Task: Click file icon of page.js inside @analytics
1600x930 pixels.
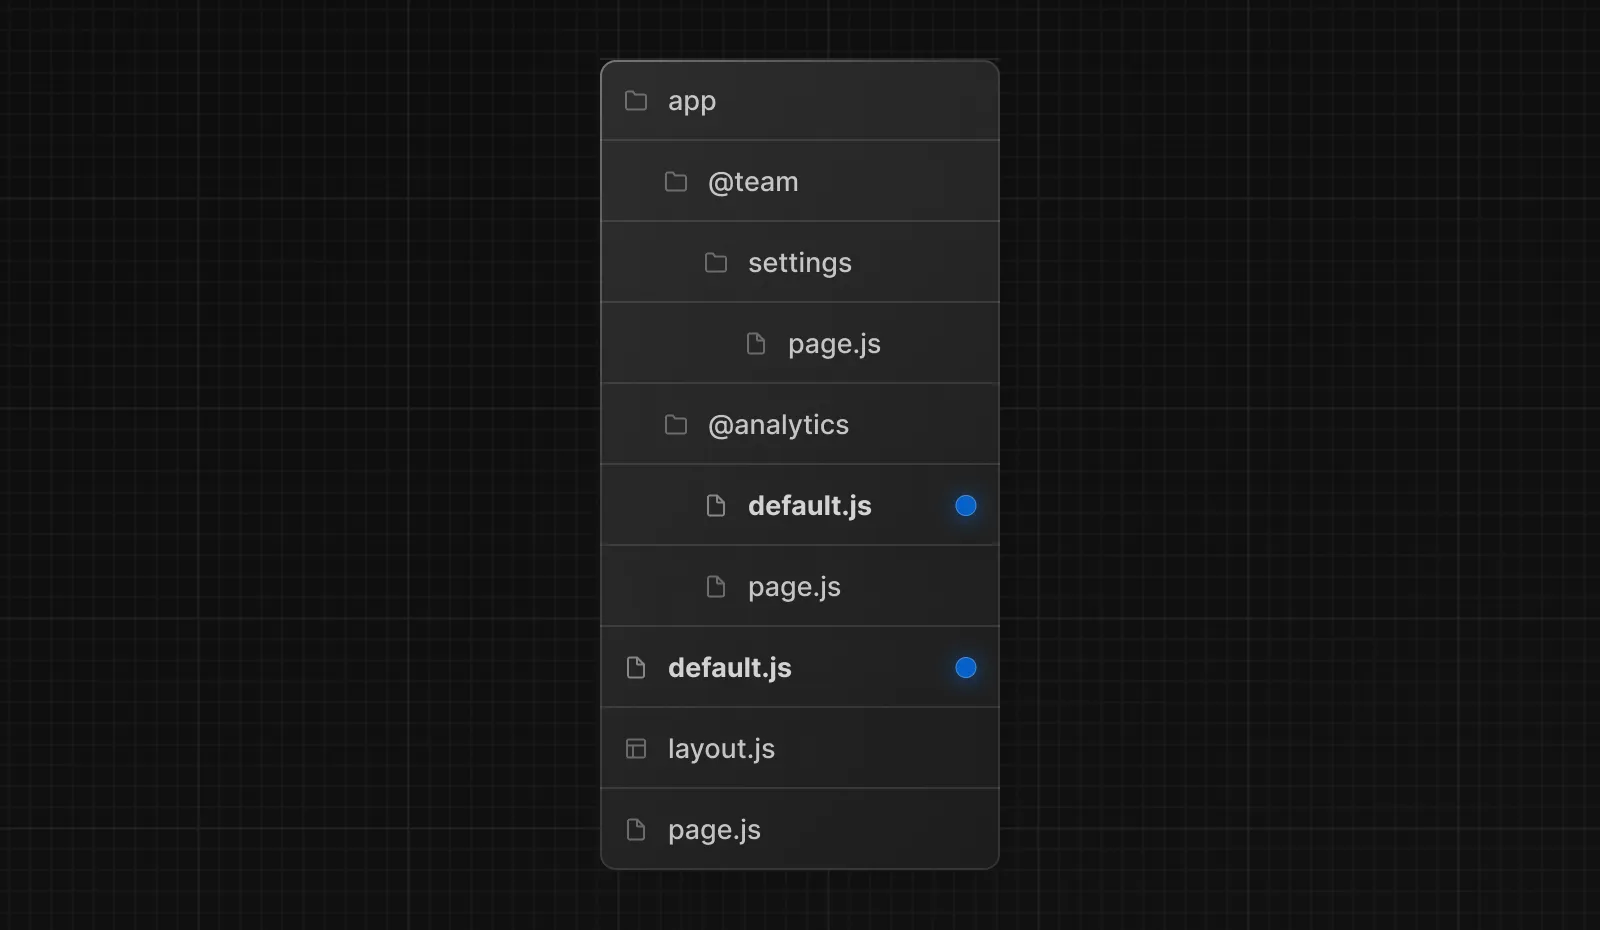Action: (716, 587)
